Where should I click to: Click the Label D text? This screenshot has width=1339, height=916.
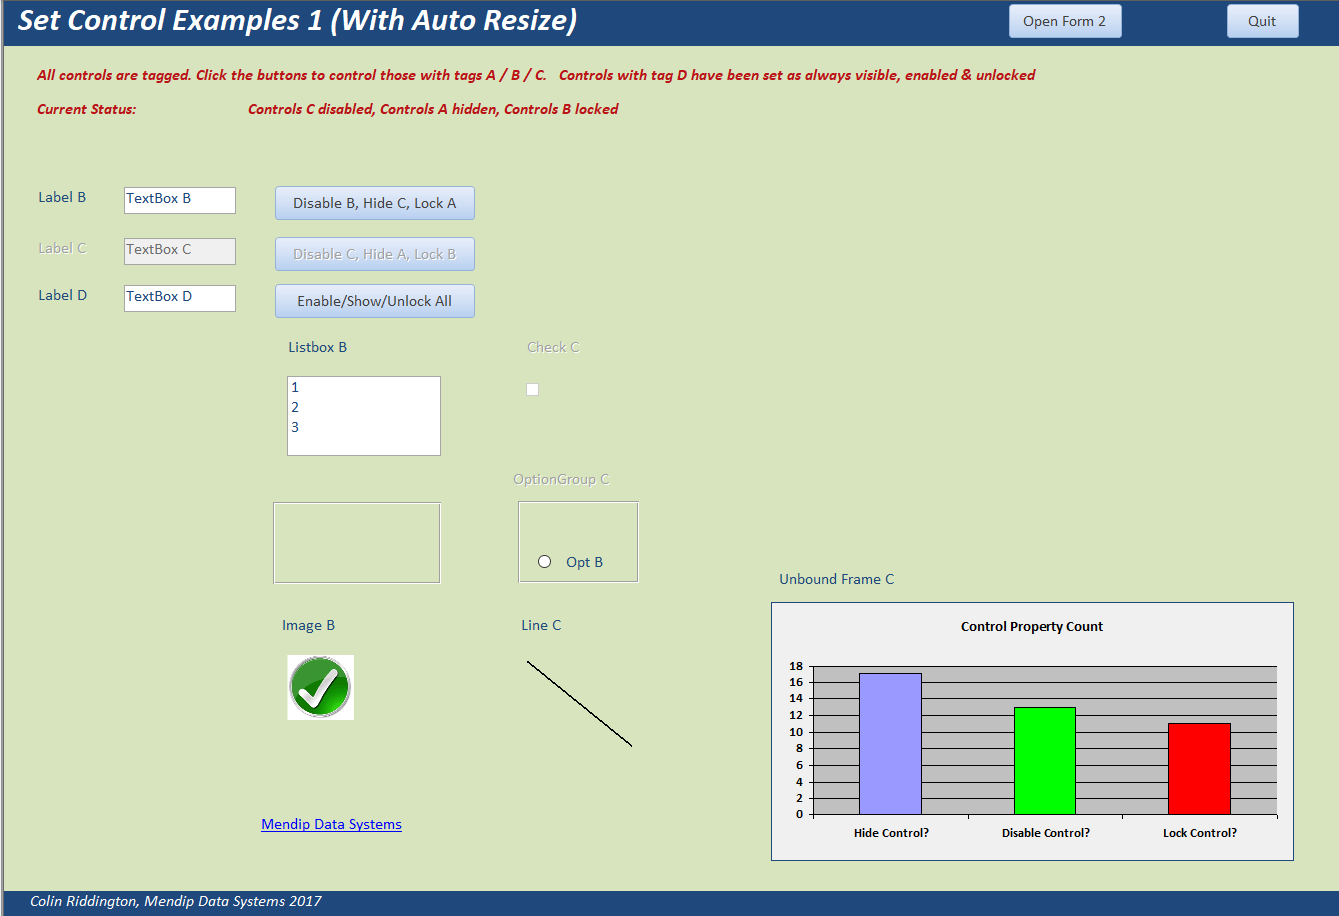coord(62,295)
